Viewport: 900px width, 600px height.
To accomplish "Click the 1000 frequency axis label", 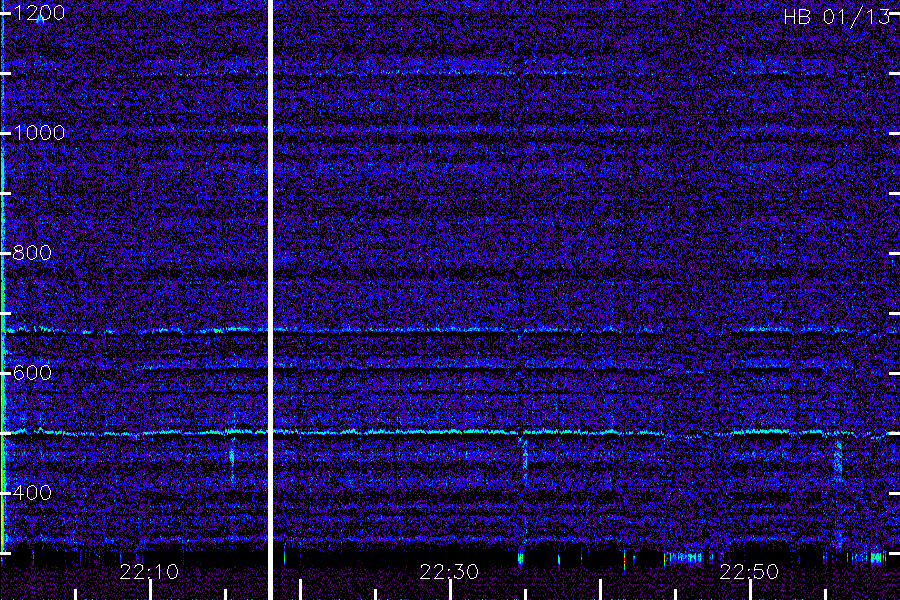I will click(x=39, y=133).
